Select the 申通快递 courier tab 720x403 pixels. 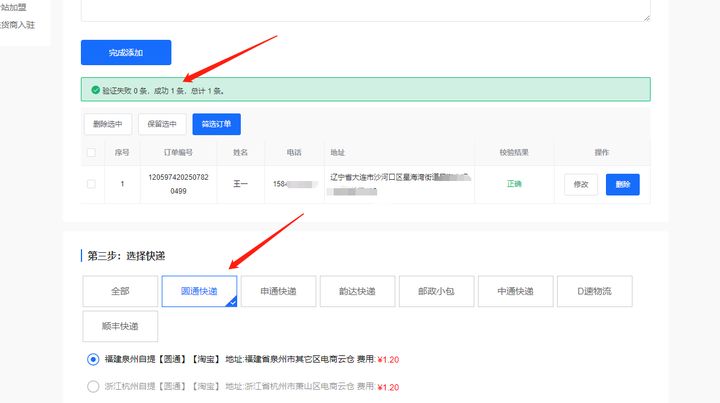click(278, 291)
